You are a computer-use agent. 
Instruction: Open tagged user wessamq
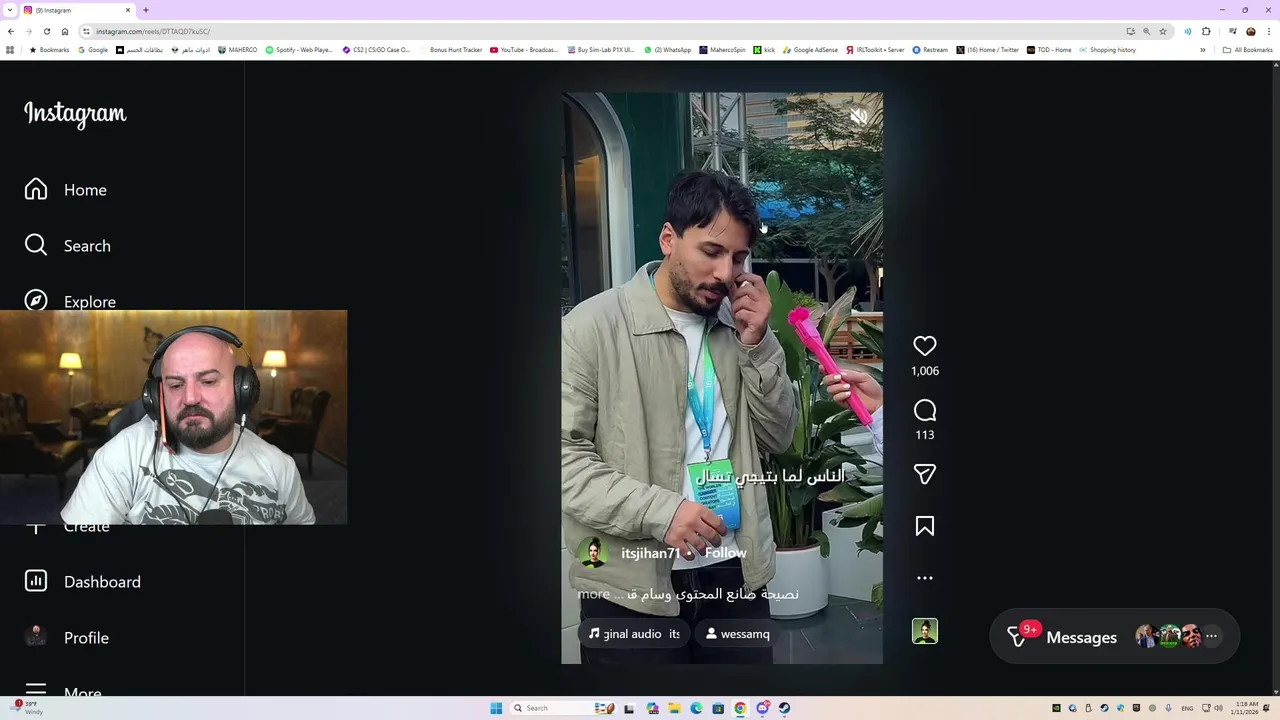(x=738, y=634)
